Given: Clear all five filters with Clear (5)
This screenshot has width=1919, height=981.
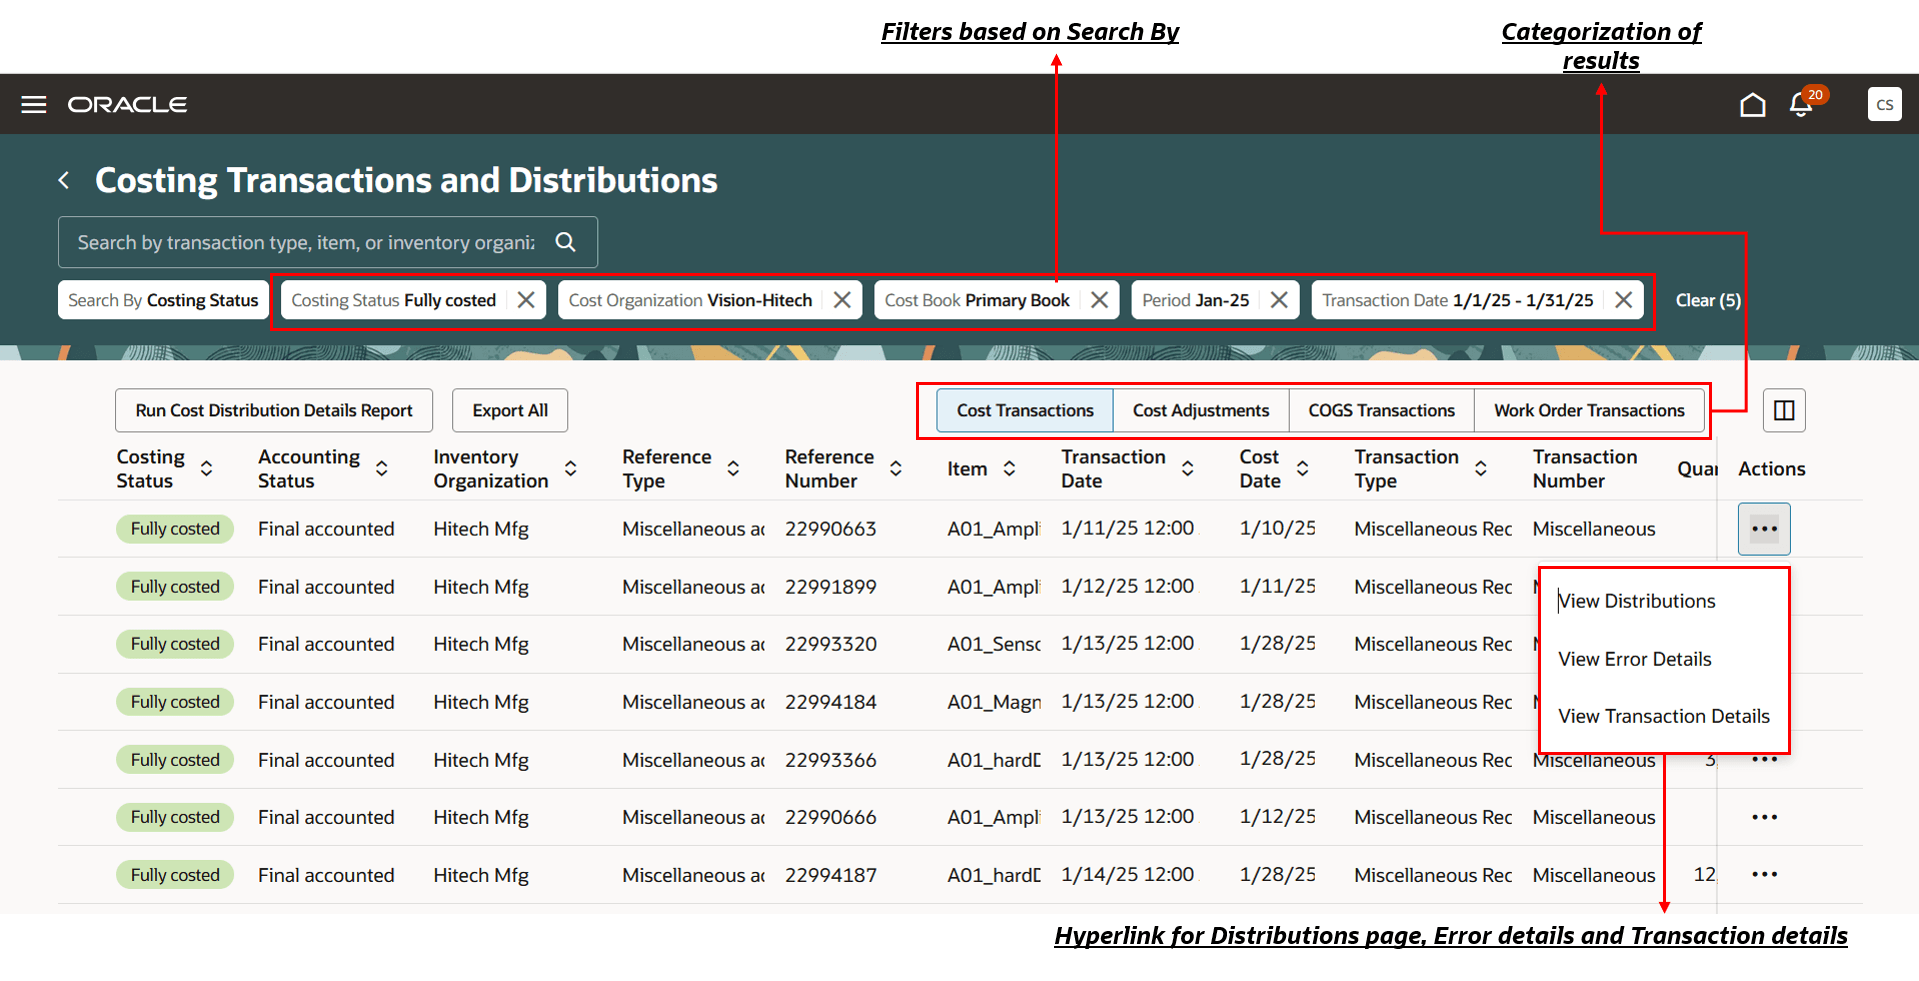Looking at the screenshot, I should 1707,299.
